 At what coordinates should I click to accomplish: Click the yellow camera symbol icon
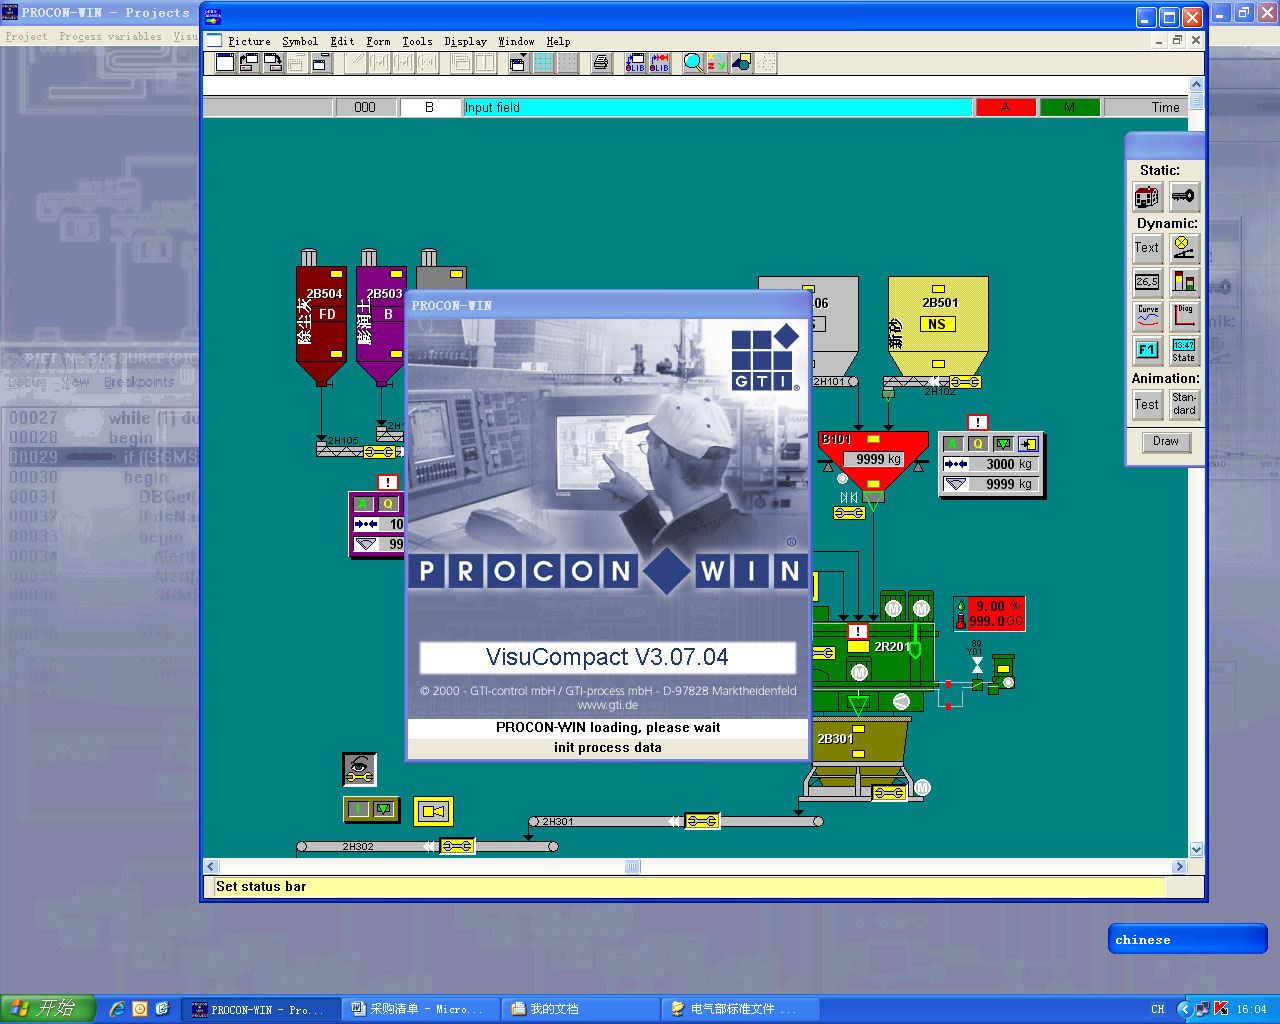pyautogui.click(x=433, y=811)
